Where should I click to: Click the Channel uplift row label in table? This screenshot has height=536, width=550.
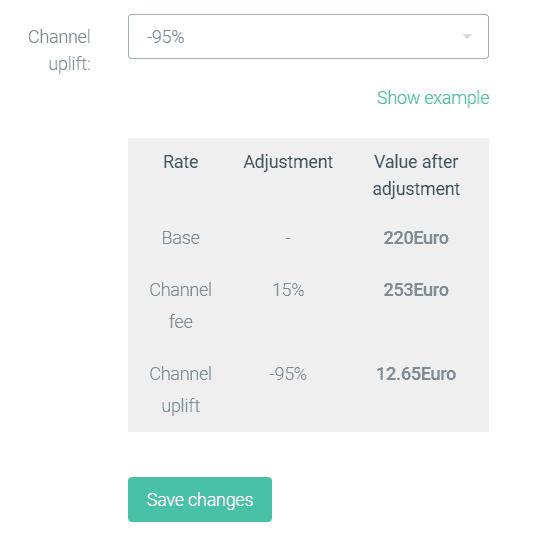tap(181, 389)
